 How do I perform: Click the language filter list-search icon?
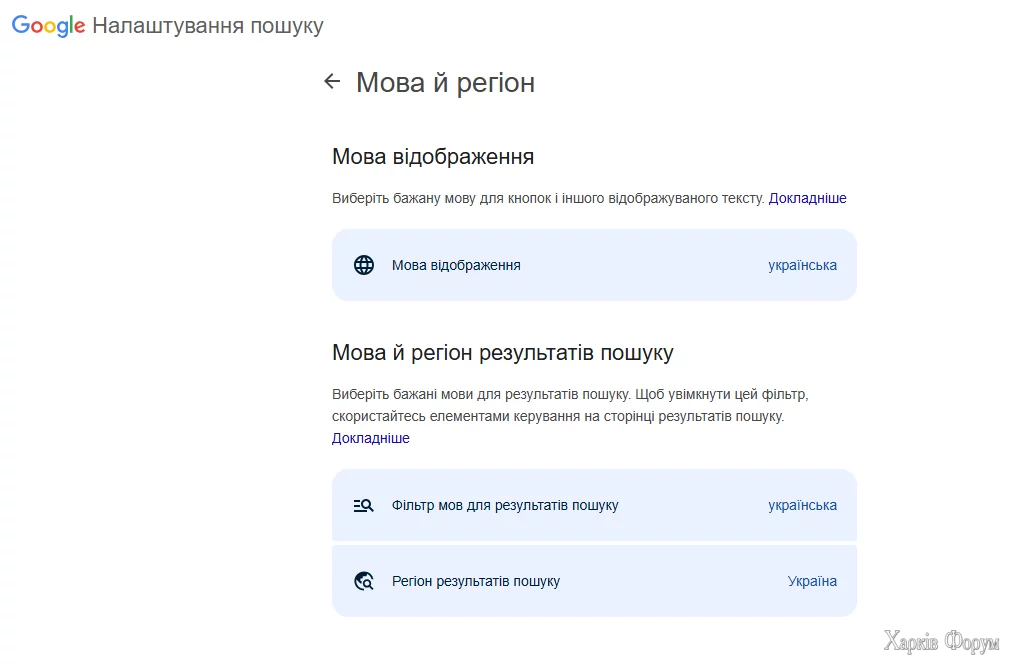pos(364,505)
